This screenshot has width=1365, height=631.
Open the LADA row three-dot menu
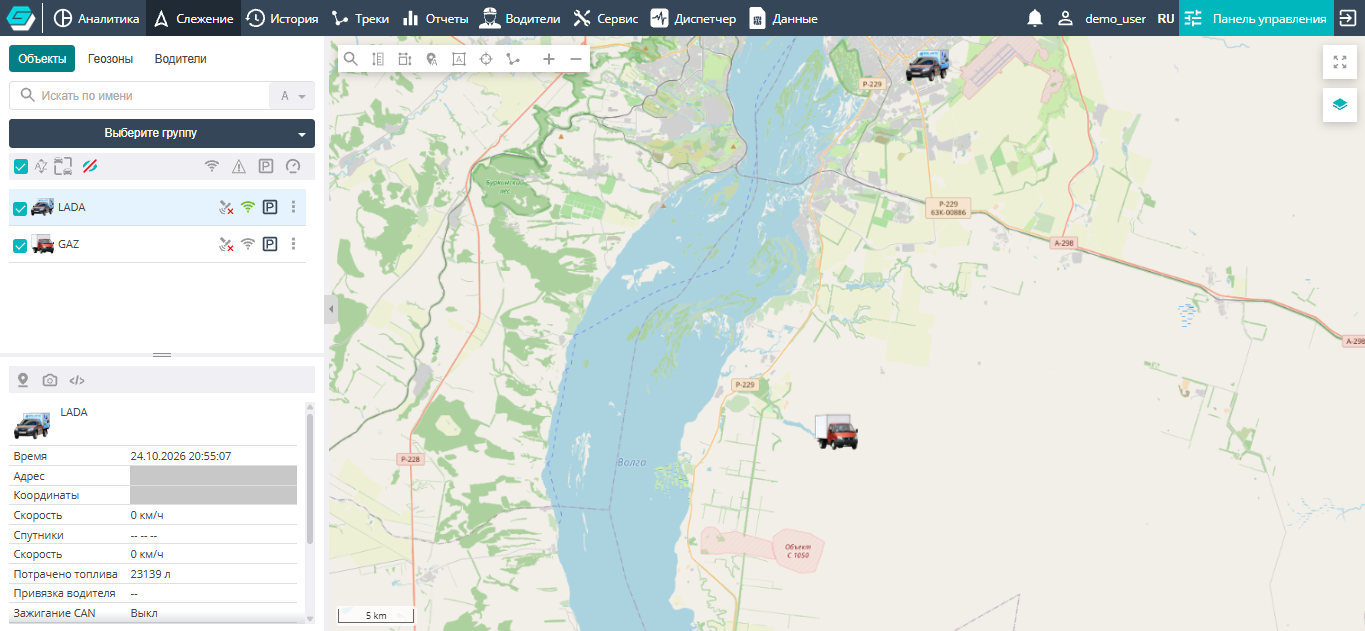293,207
